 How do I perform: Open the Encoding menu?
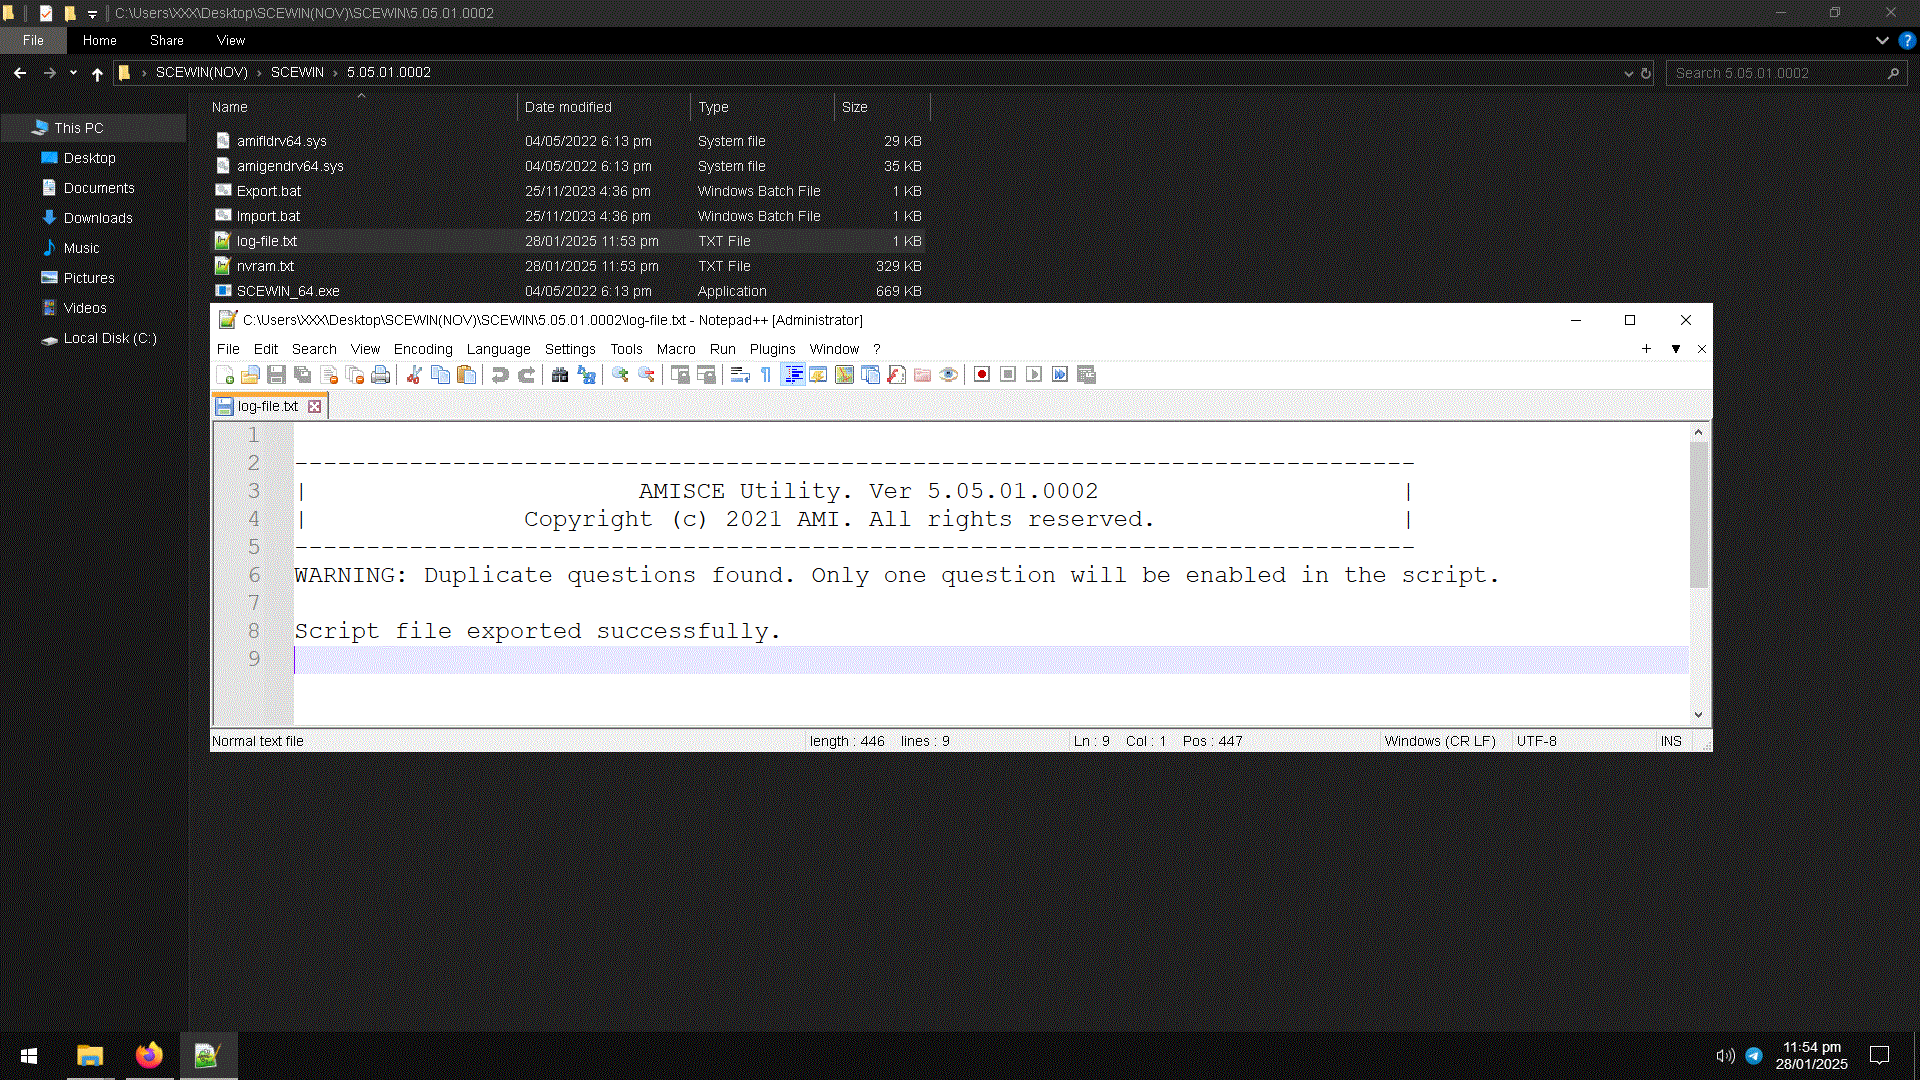click(x=423, y=349)
